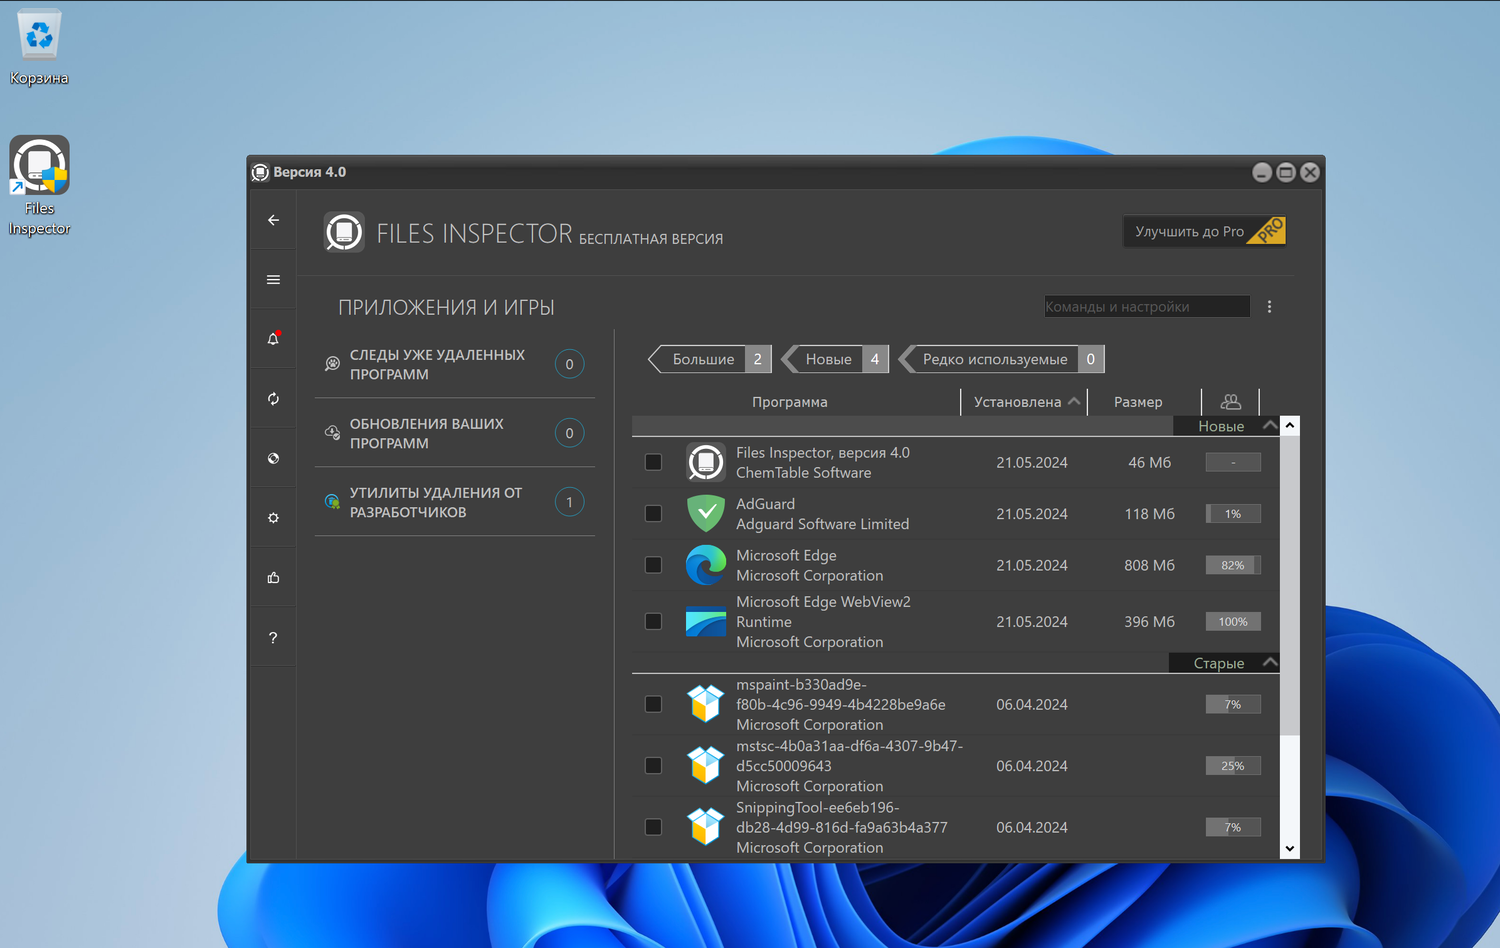This screenshot has height=948, width=1500.
Task: Click the Старые group header label
Action: tap(1219, 663)
